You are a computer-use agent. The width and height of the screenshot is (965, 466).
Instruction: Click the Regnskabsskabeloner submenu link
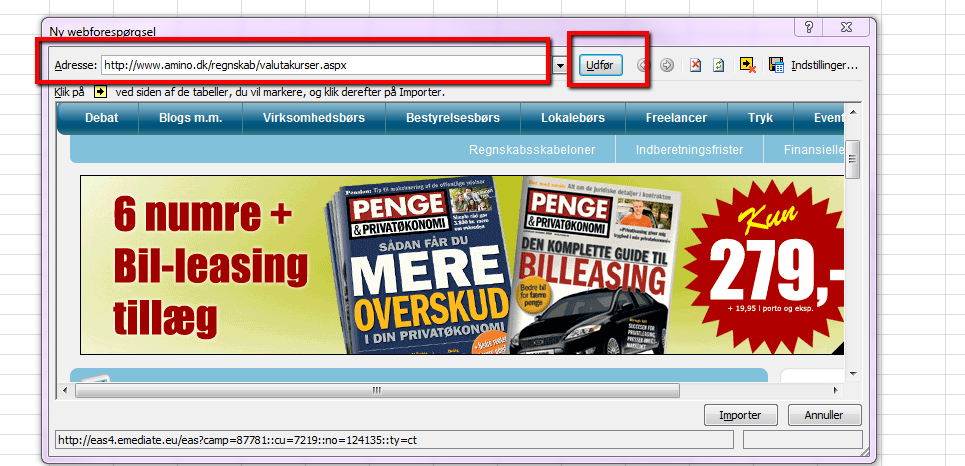(x=532, y=150)
